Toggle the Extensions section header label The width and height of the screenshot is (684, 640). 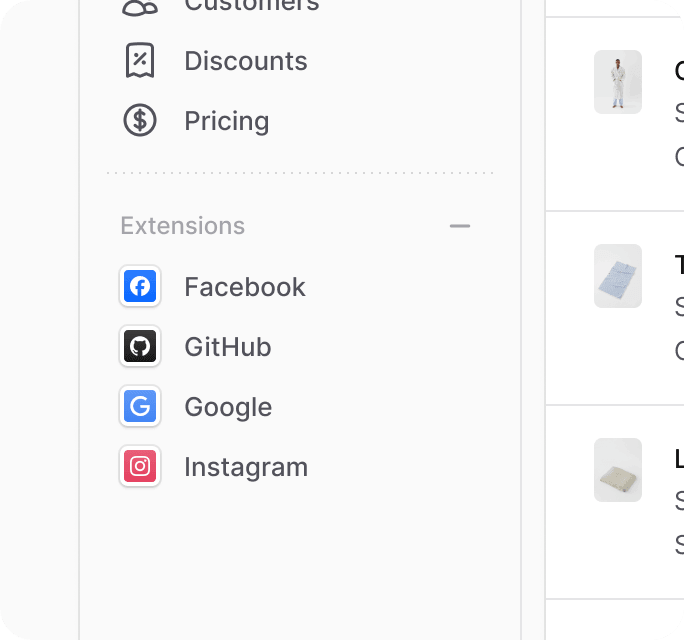(x=182, y=226)
